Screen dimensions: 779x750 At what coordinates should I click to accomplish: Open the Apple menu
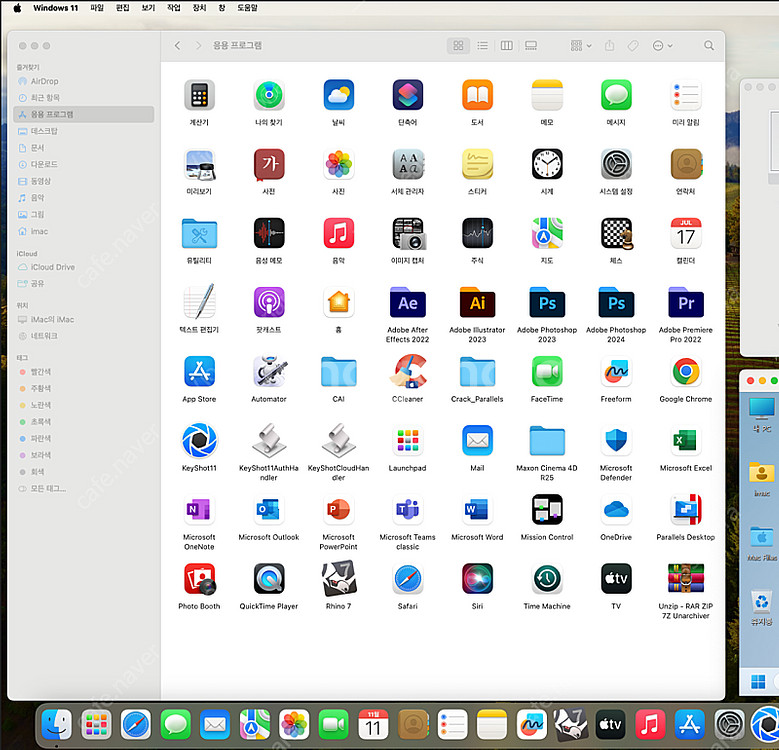17,8
